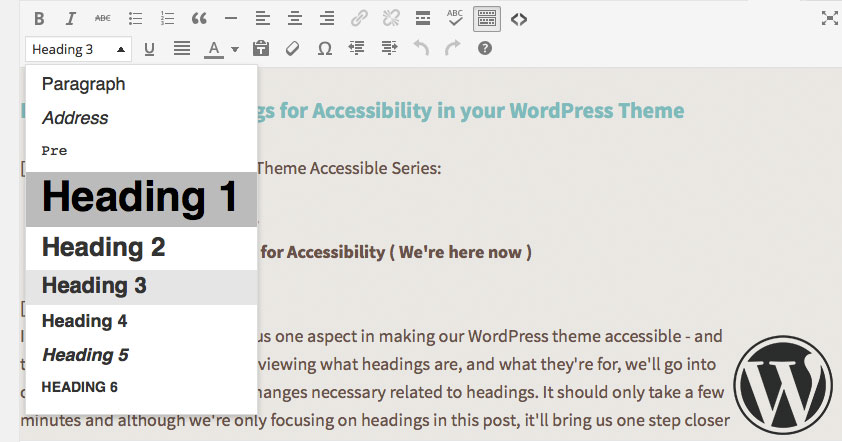
Task: Undo the last change
Action: pos(421,48)
